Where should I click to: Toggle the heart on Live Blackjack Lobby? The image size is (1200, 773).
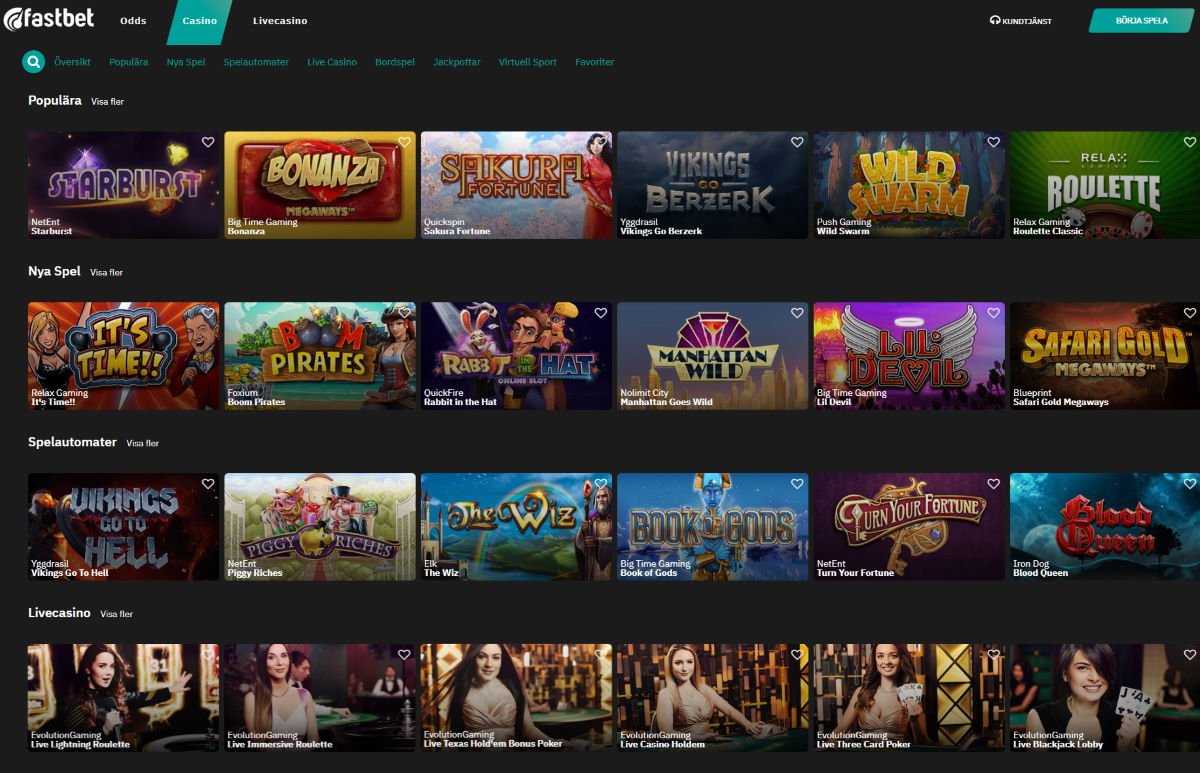(x=1190, y=655)
